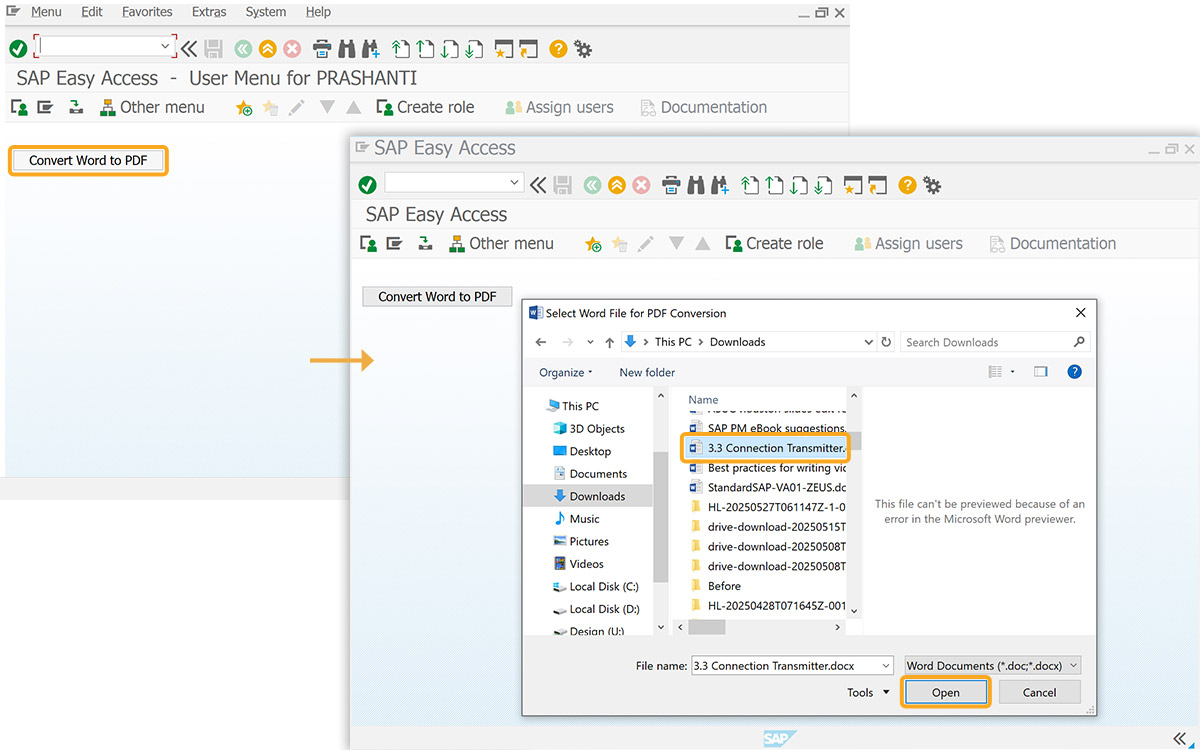Open the Help menu
1200x750 pixels.
(x=318, y=12)
